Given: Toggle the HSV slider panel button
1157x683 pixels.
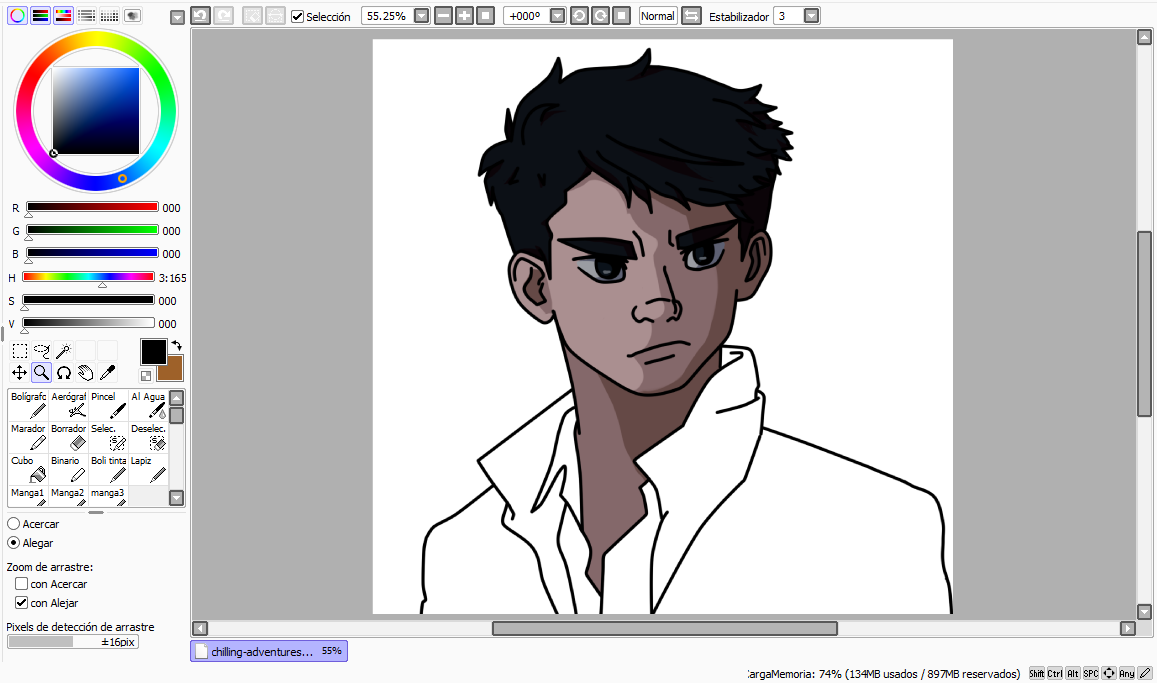Looking at the screenshot, I should [x=63, y=15].
